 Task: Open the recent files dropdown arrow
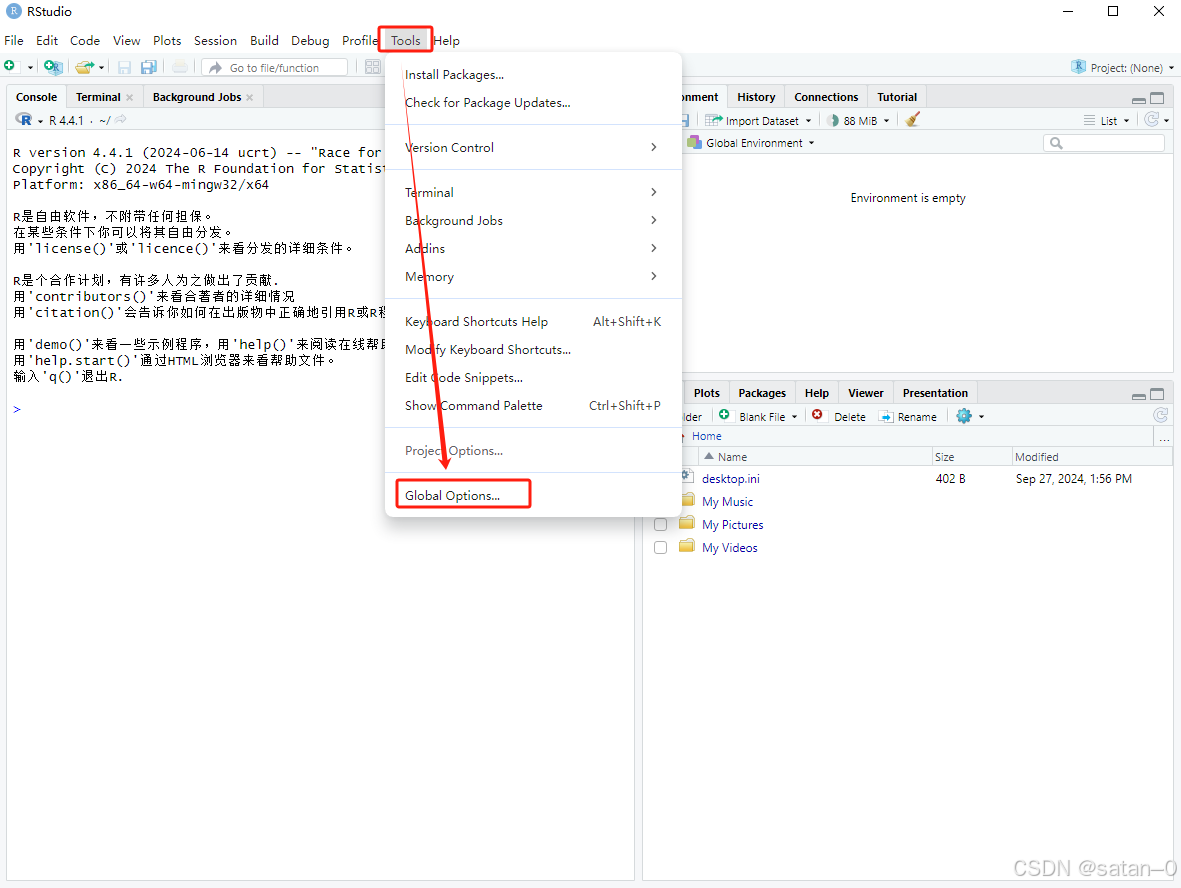click(x=101, y=67)
